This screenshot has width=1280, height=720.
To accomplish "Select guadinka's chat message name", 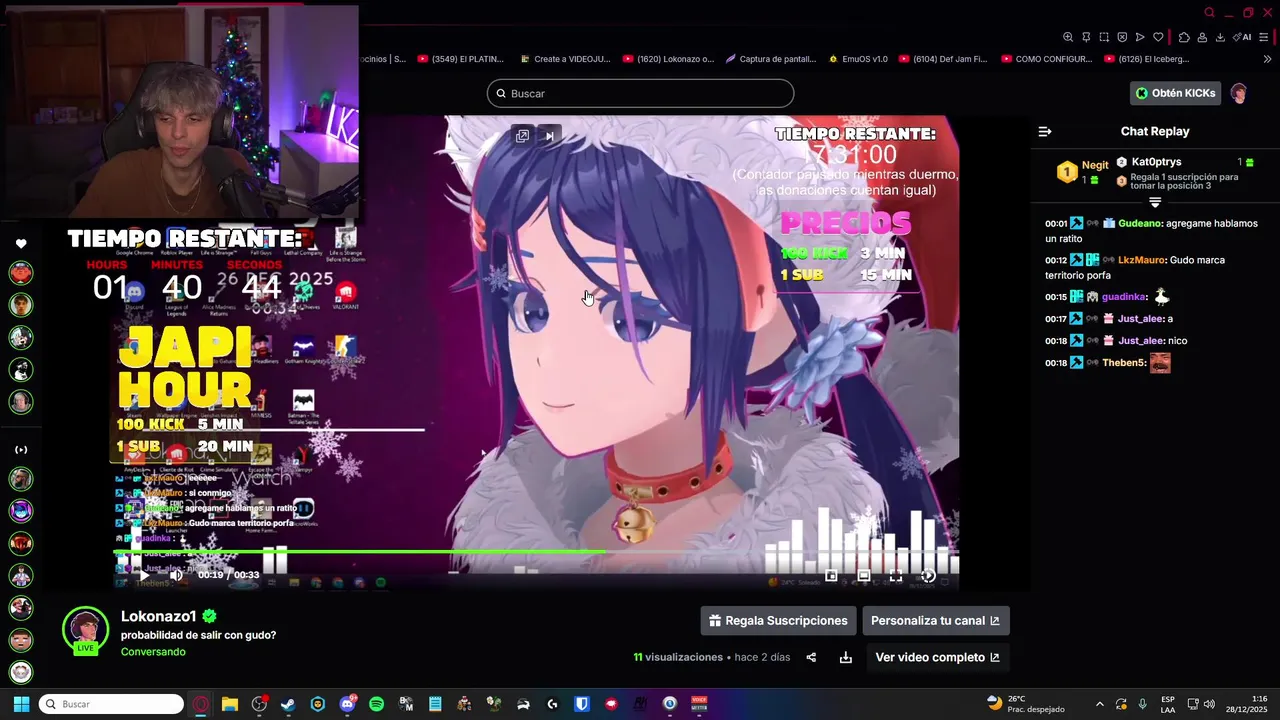I will point(1124,297).
